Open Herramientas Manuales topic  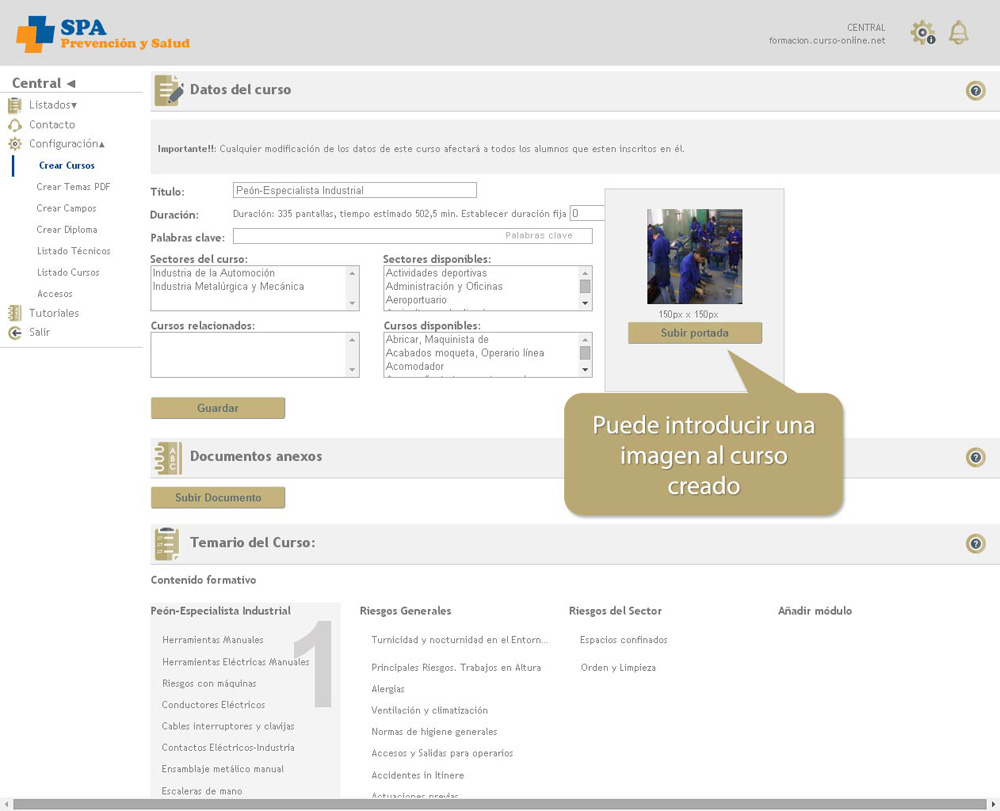[x=212, y=640]
